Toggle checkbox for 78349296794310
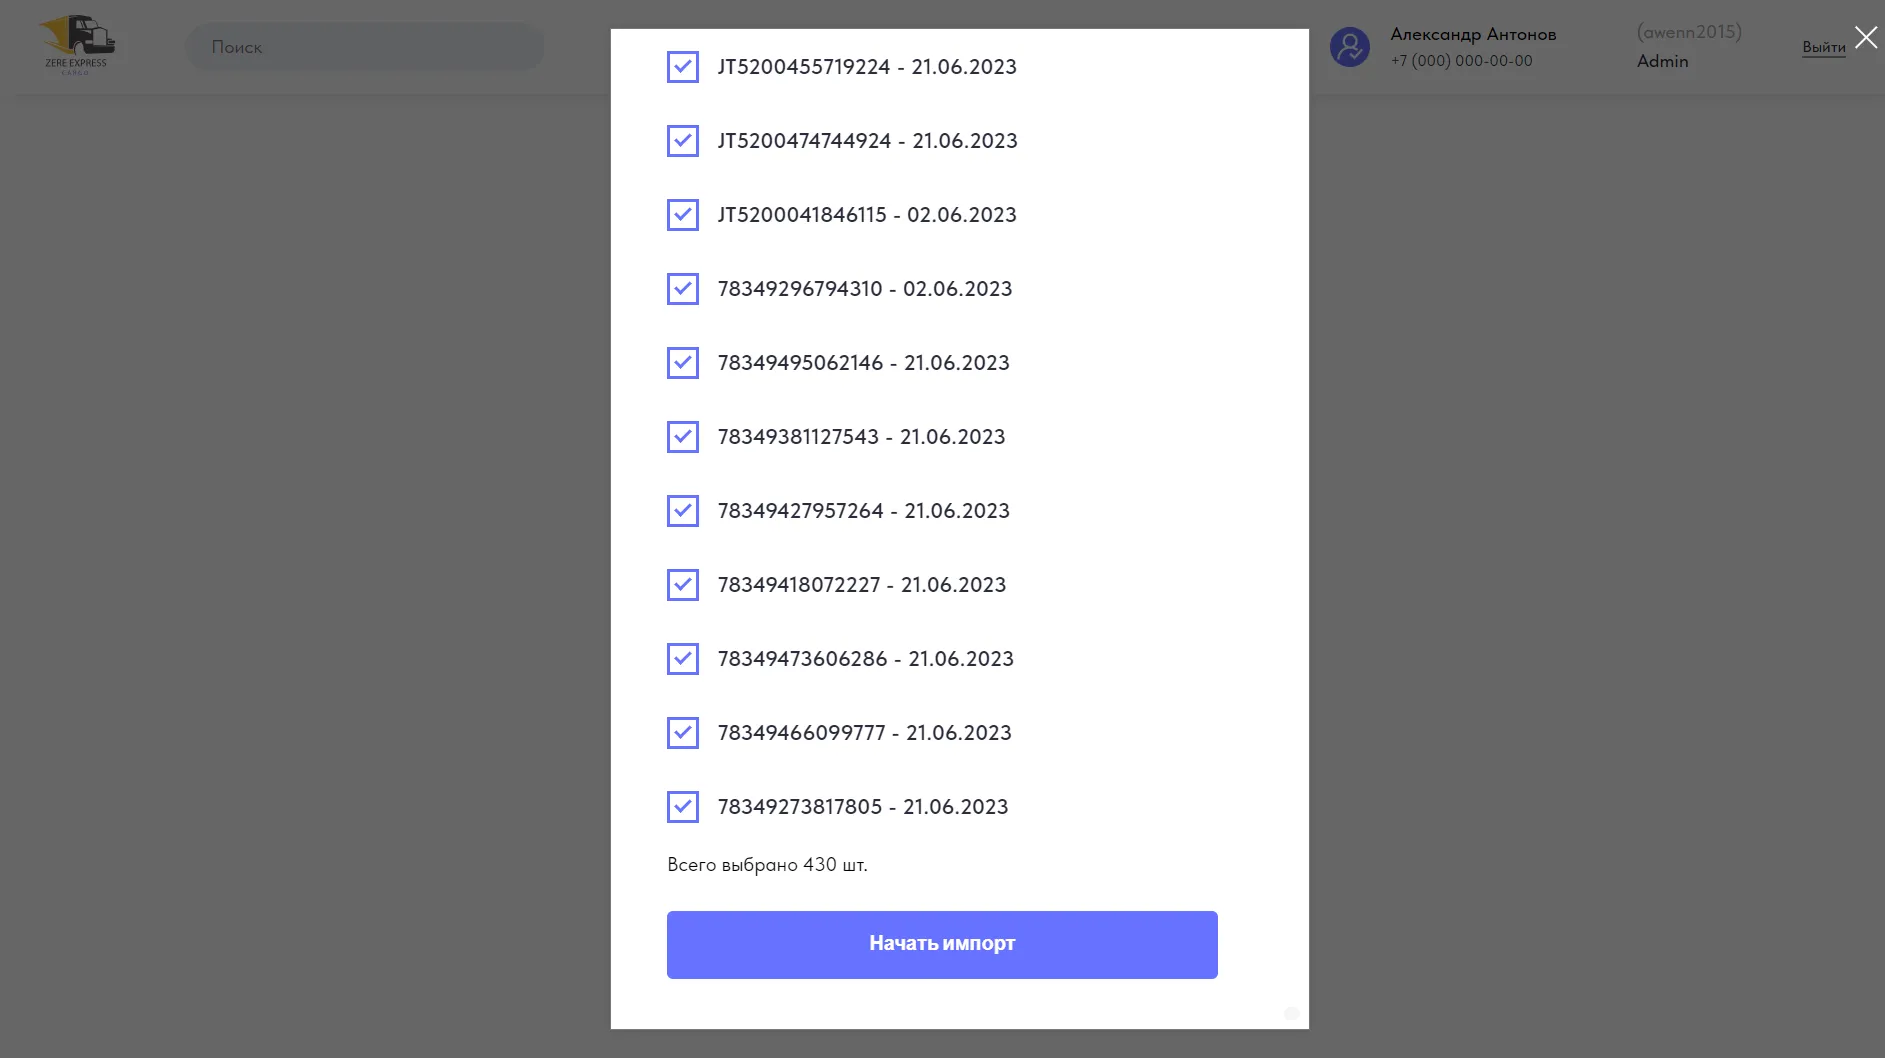Image resolution: width=1885 pixels, height=1058 pixels. [x=683, y=289]
